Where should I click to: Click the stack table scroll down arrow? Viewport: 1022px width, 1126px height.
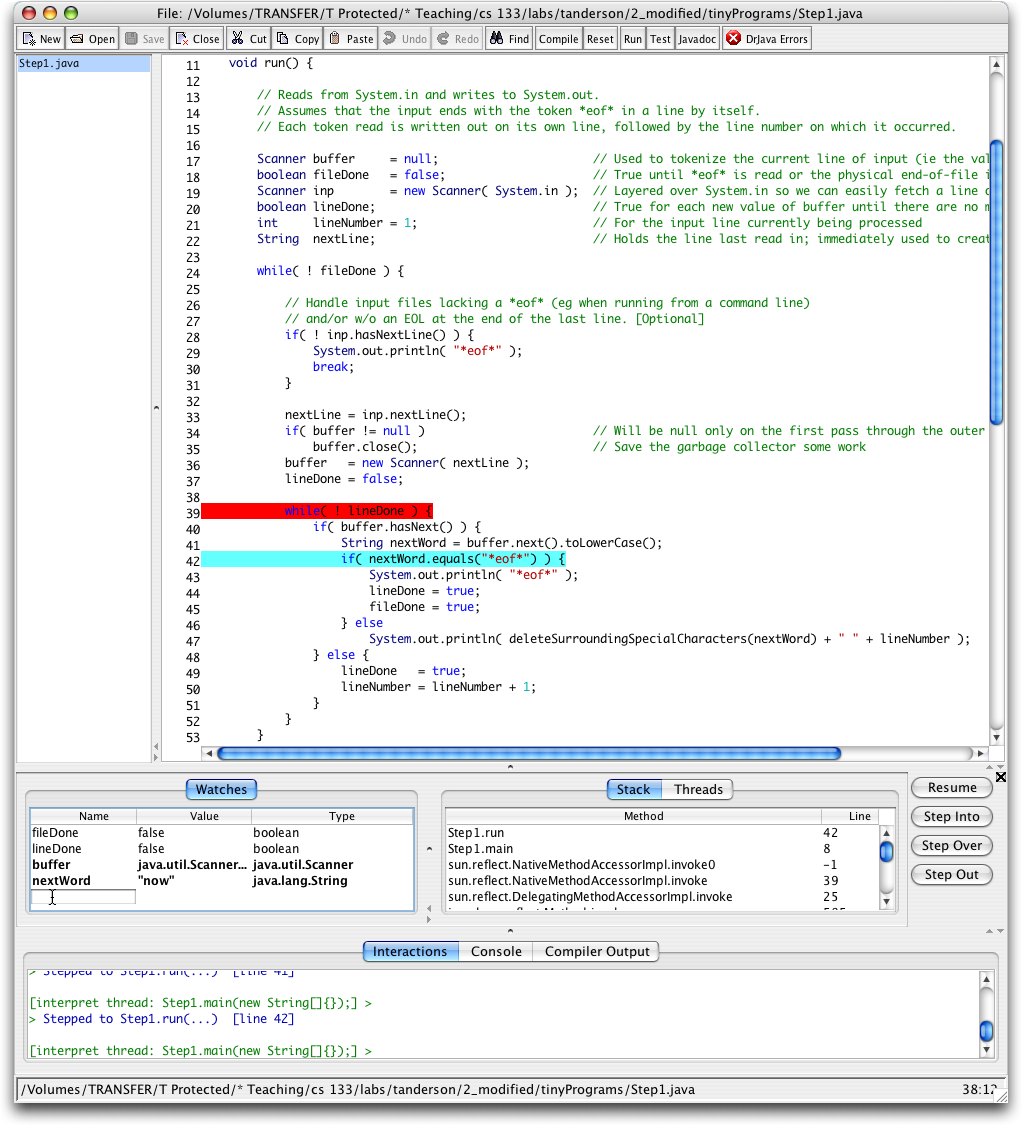pyautogui.click(x=886, y=901)
